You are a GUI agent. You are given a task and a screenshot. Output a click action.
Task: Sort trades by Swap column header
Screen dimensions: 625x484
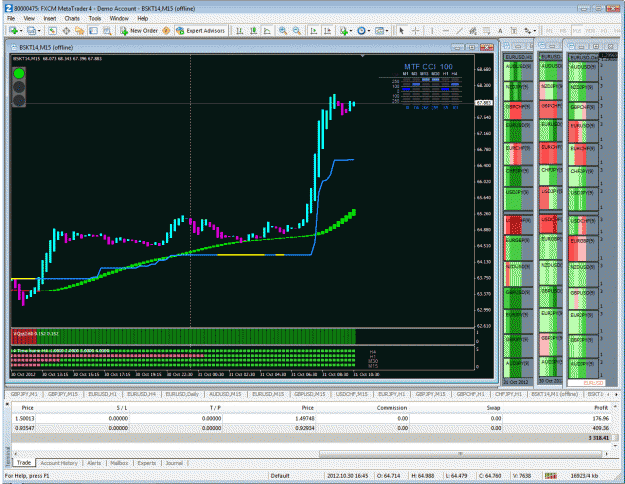493,407
